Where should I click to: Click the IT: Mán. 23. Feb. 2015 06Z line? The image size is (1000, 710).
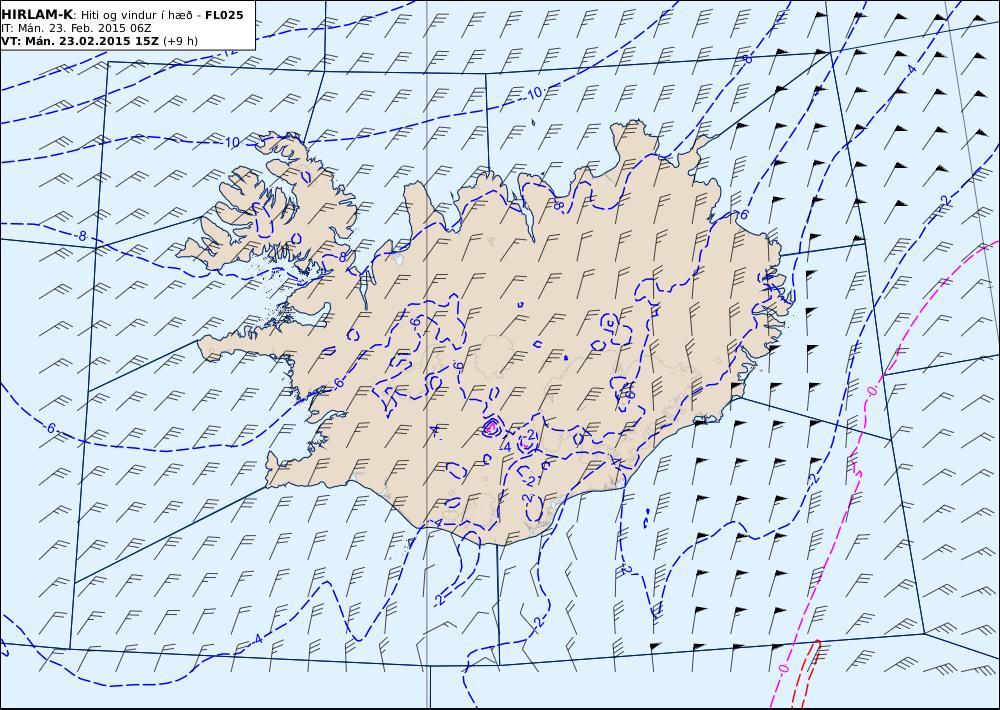click(77, 28)
